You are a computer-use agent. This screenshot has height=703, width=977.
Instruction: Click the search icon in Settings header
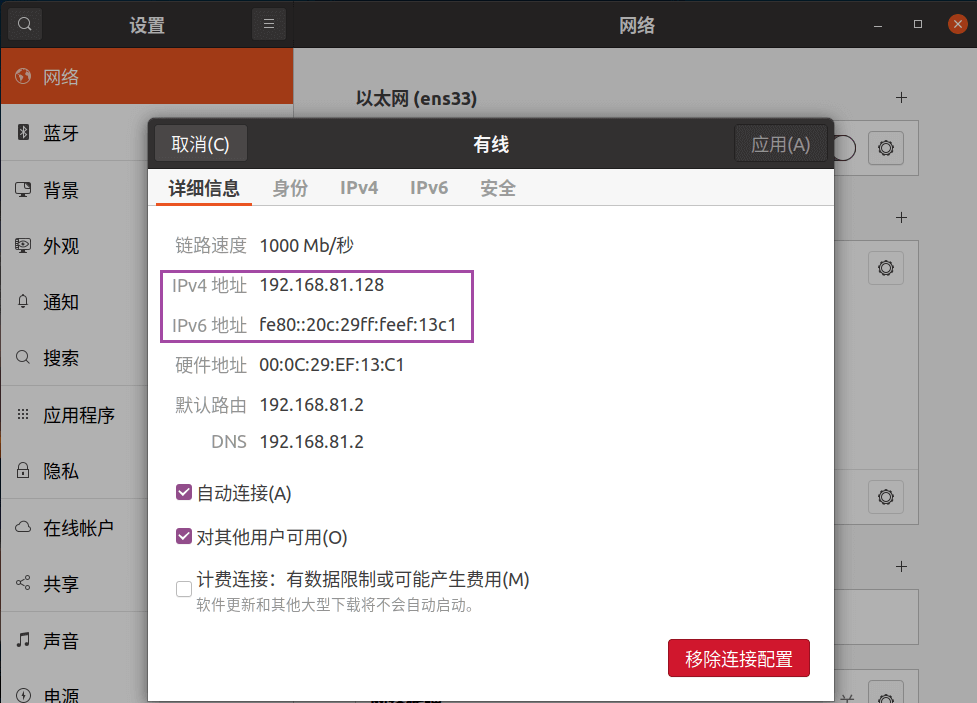(x=24, y=24)
